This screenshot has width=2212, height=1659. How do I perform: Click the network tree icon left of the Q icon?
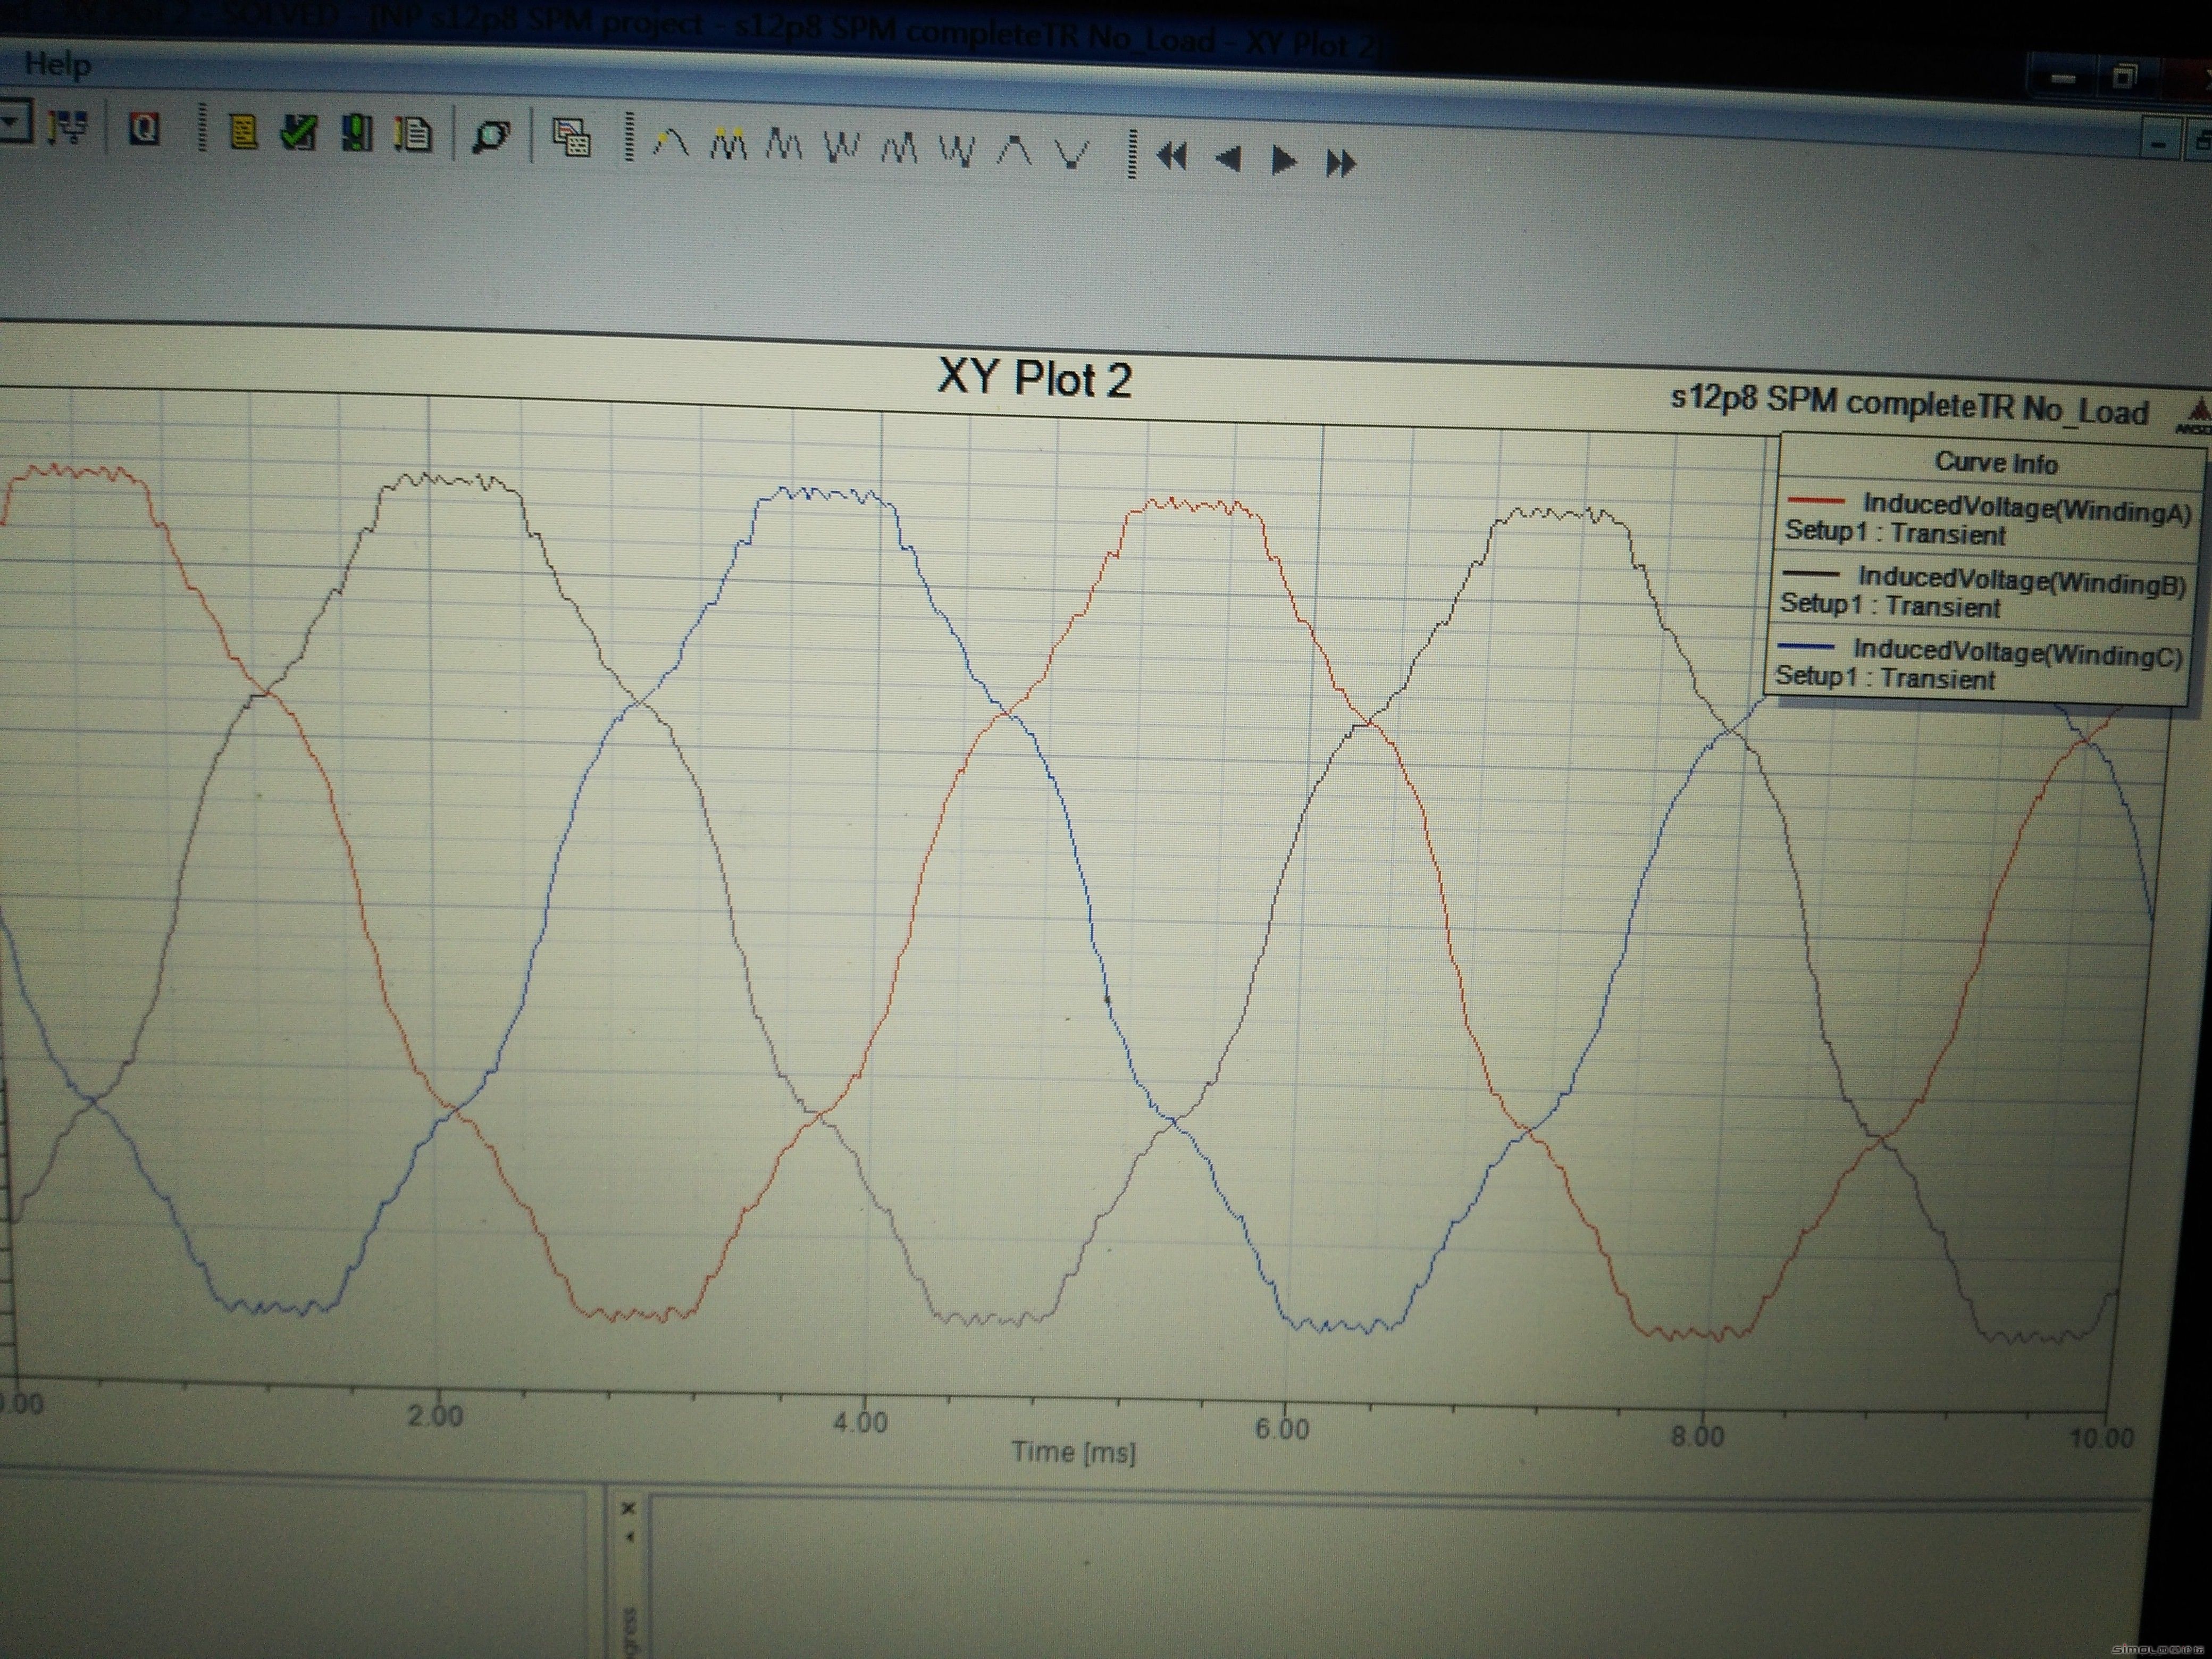(68, 127)
